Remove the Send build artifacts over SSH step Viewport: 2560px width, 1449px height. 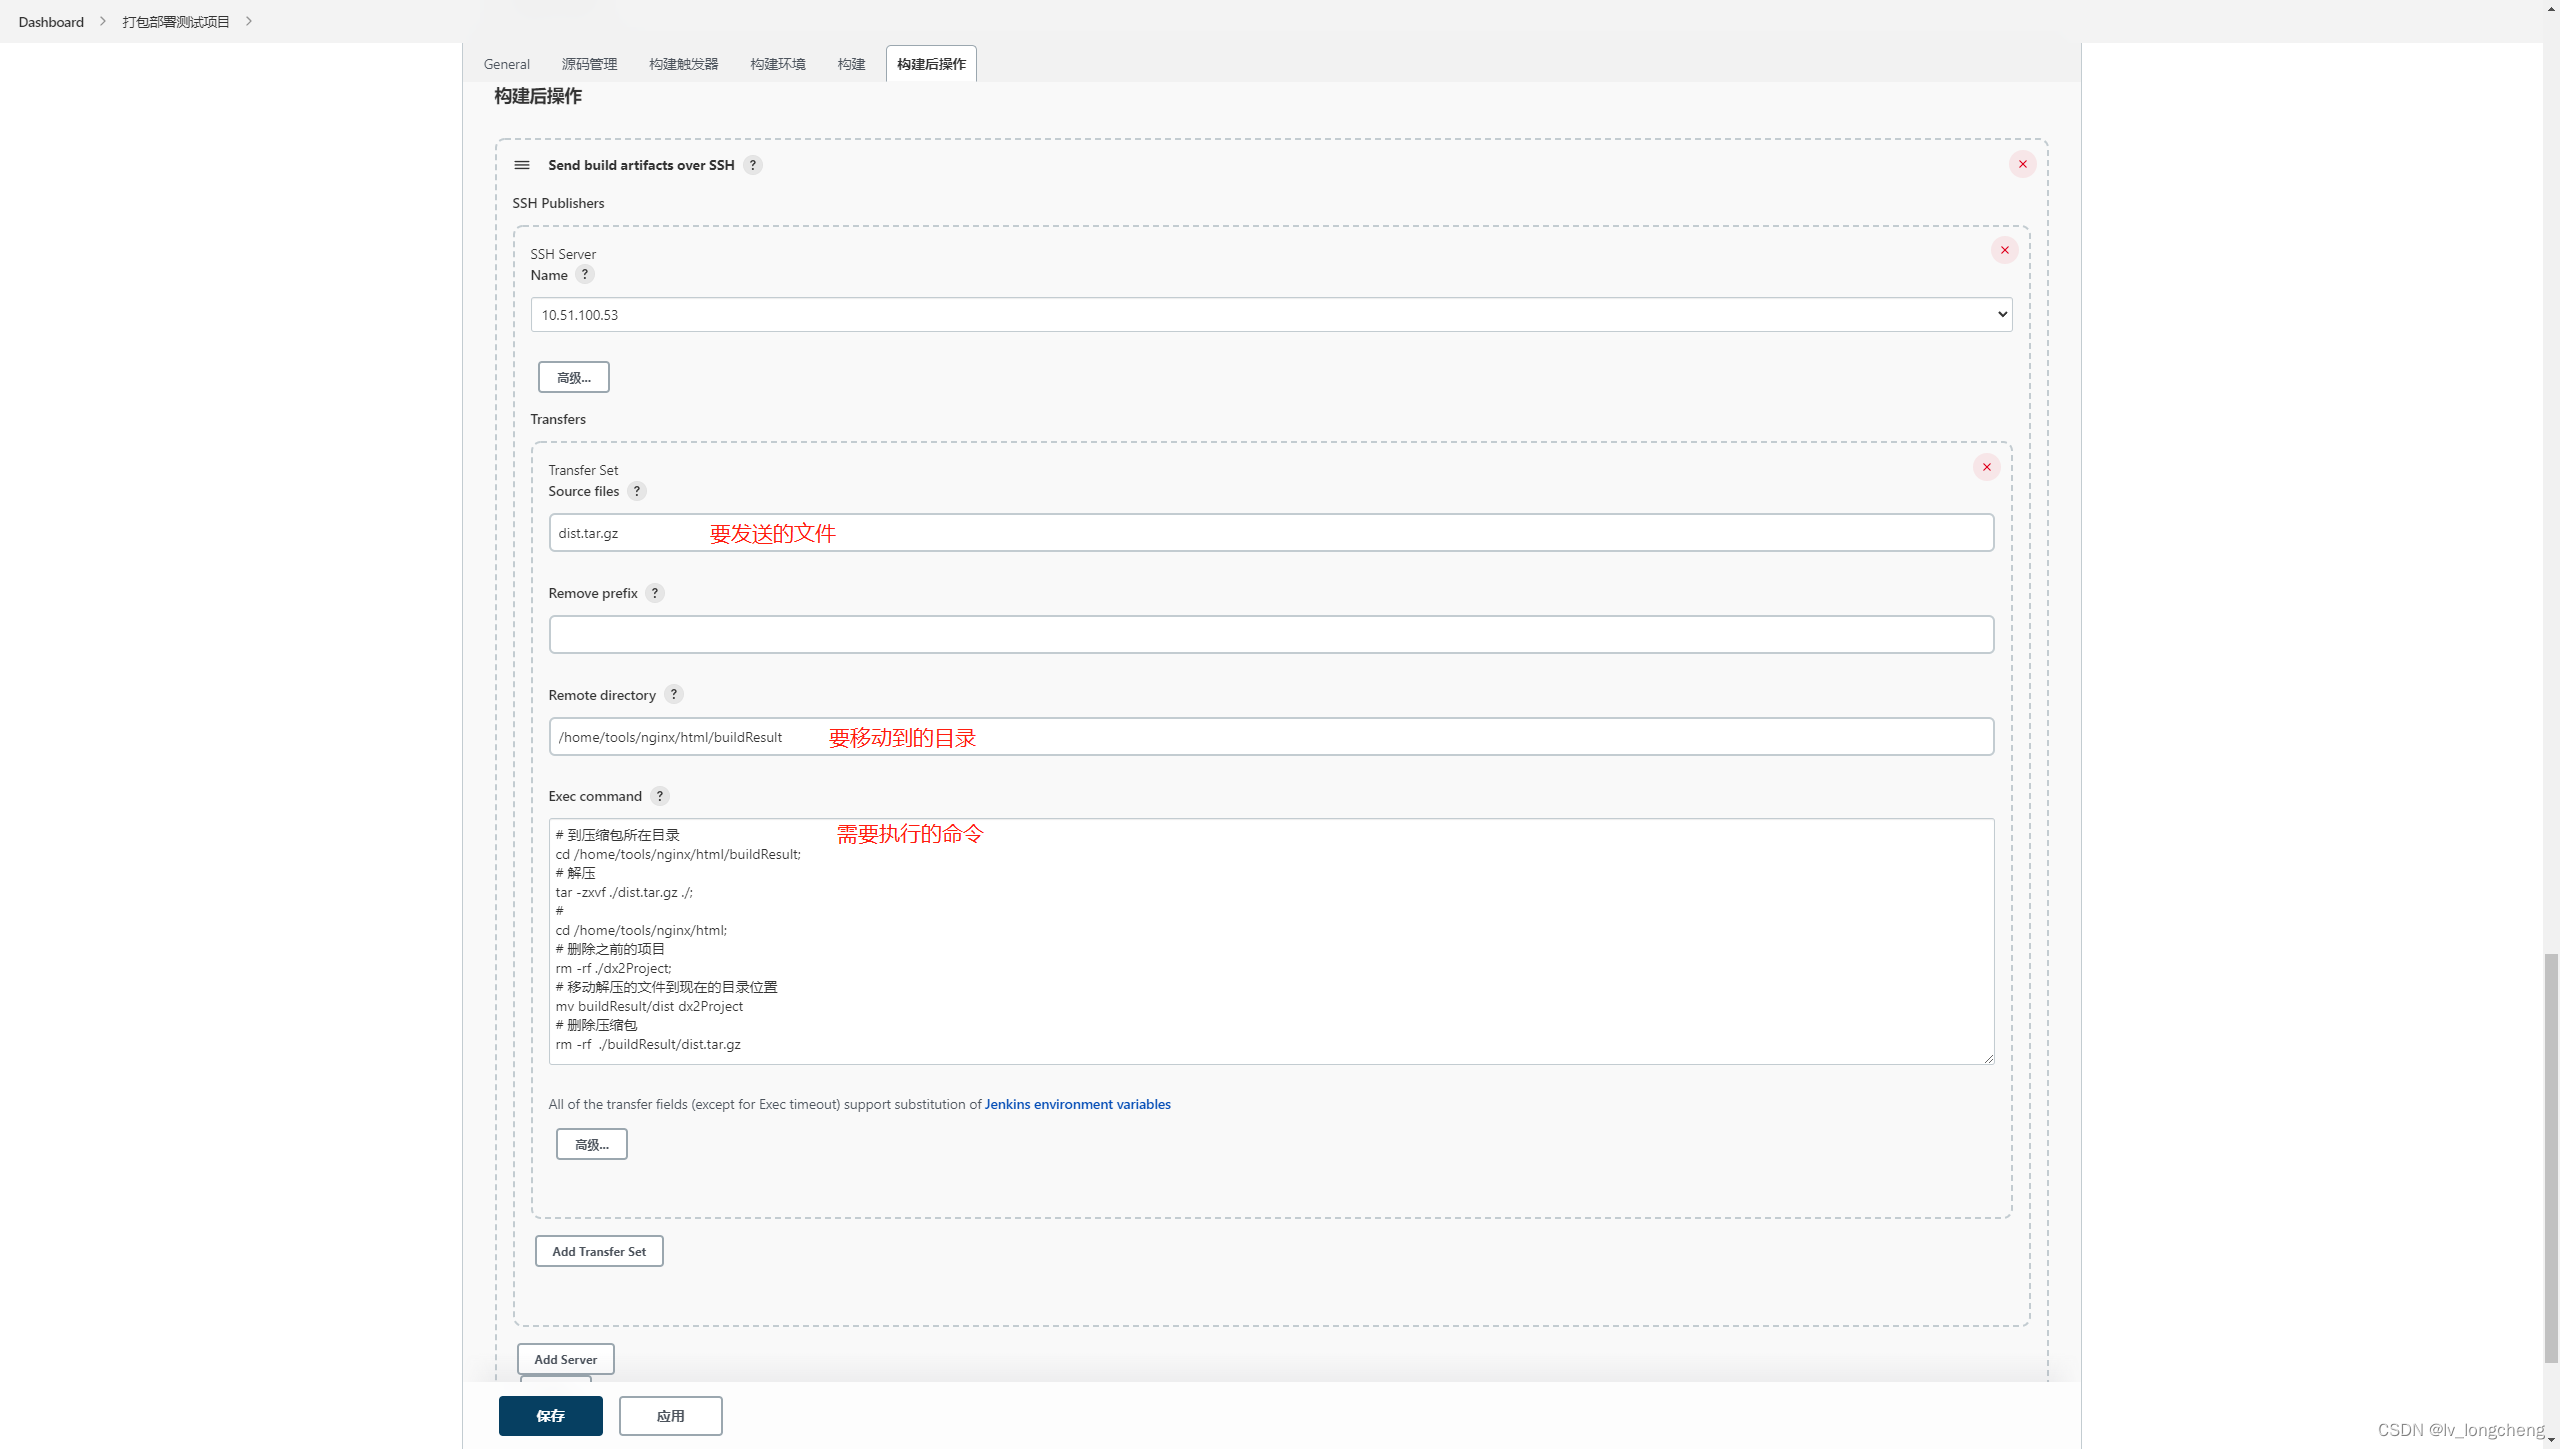[2022, 164]
